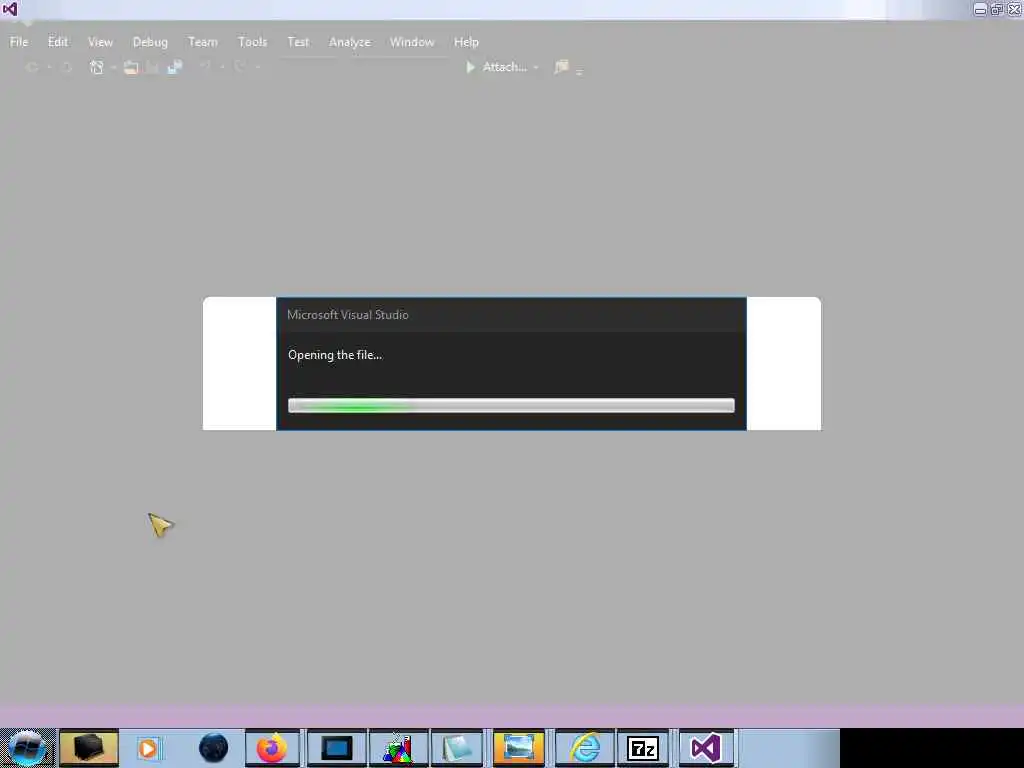The image size is (1024, 768).
Task: Open the Help menu
Action: point(466,42)
